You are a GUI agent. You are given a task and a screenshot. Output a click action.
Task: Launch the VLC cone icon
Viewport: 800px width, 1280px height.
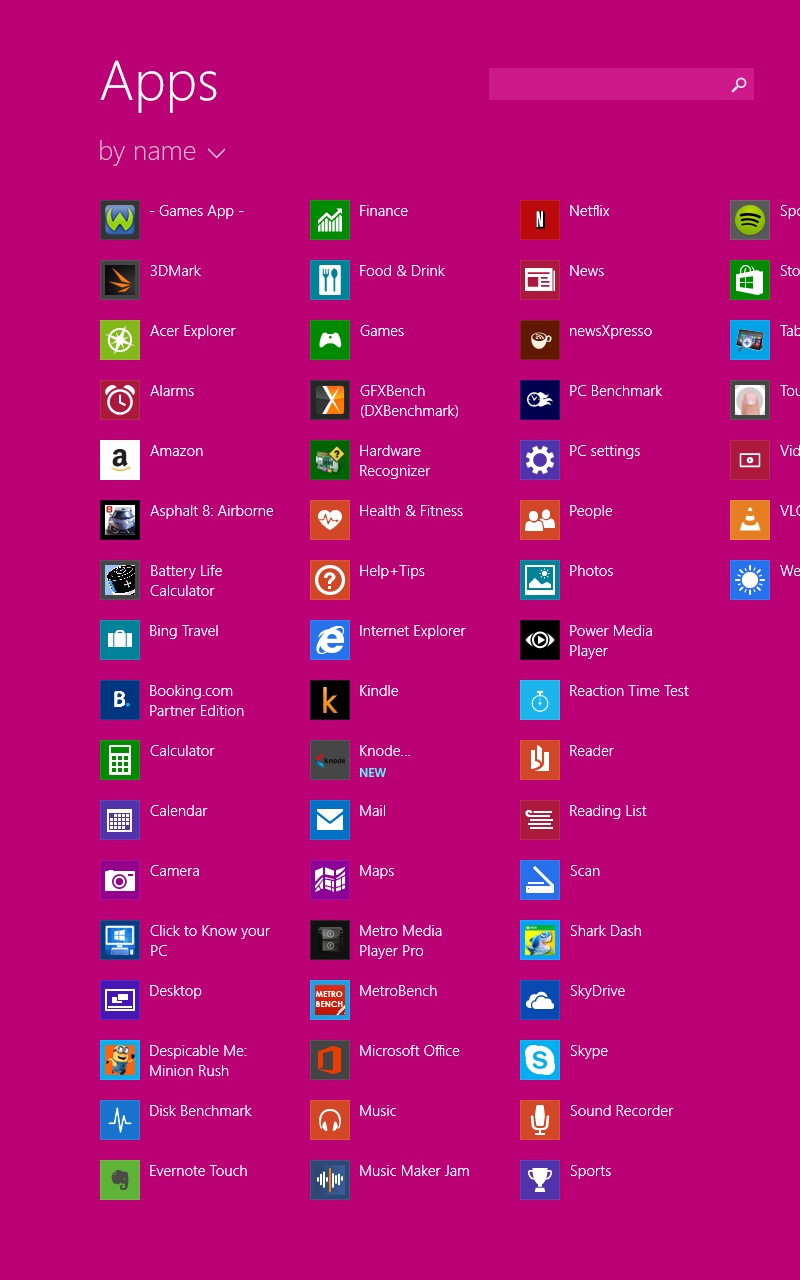[x=750, y=520]
